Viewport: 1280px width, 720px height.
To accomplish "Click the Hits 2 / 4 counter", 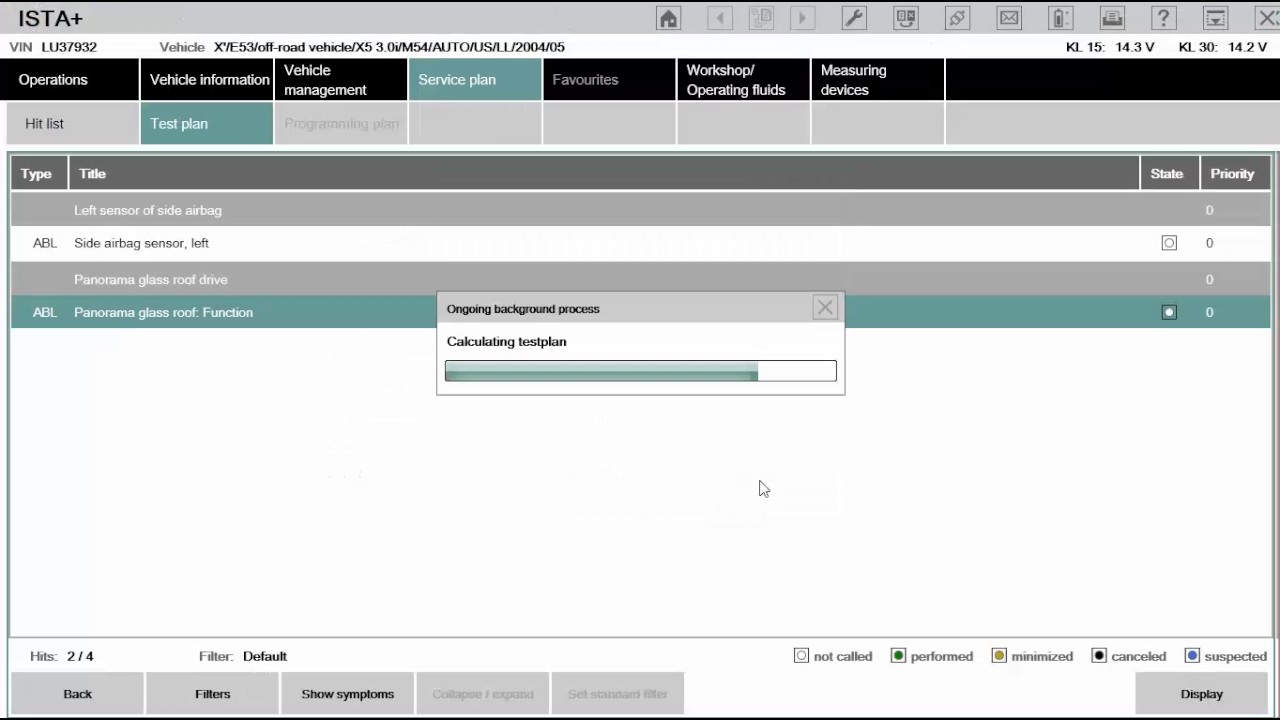I will (x=61, y=656).
